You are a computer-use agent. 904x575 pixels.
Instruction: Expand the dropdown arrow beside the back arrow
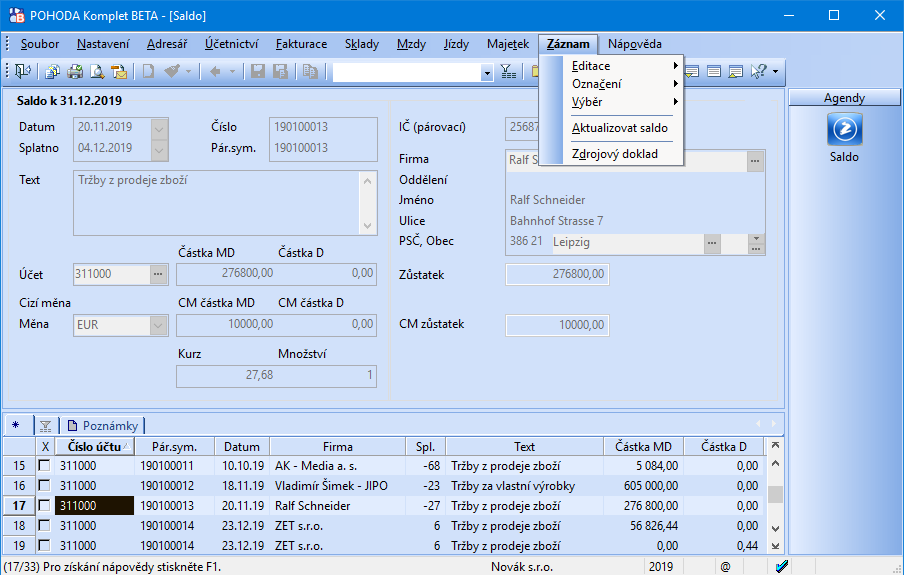tap(232, 72)
